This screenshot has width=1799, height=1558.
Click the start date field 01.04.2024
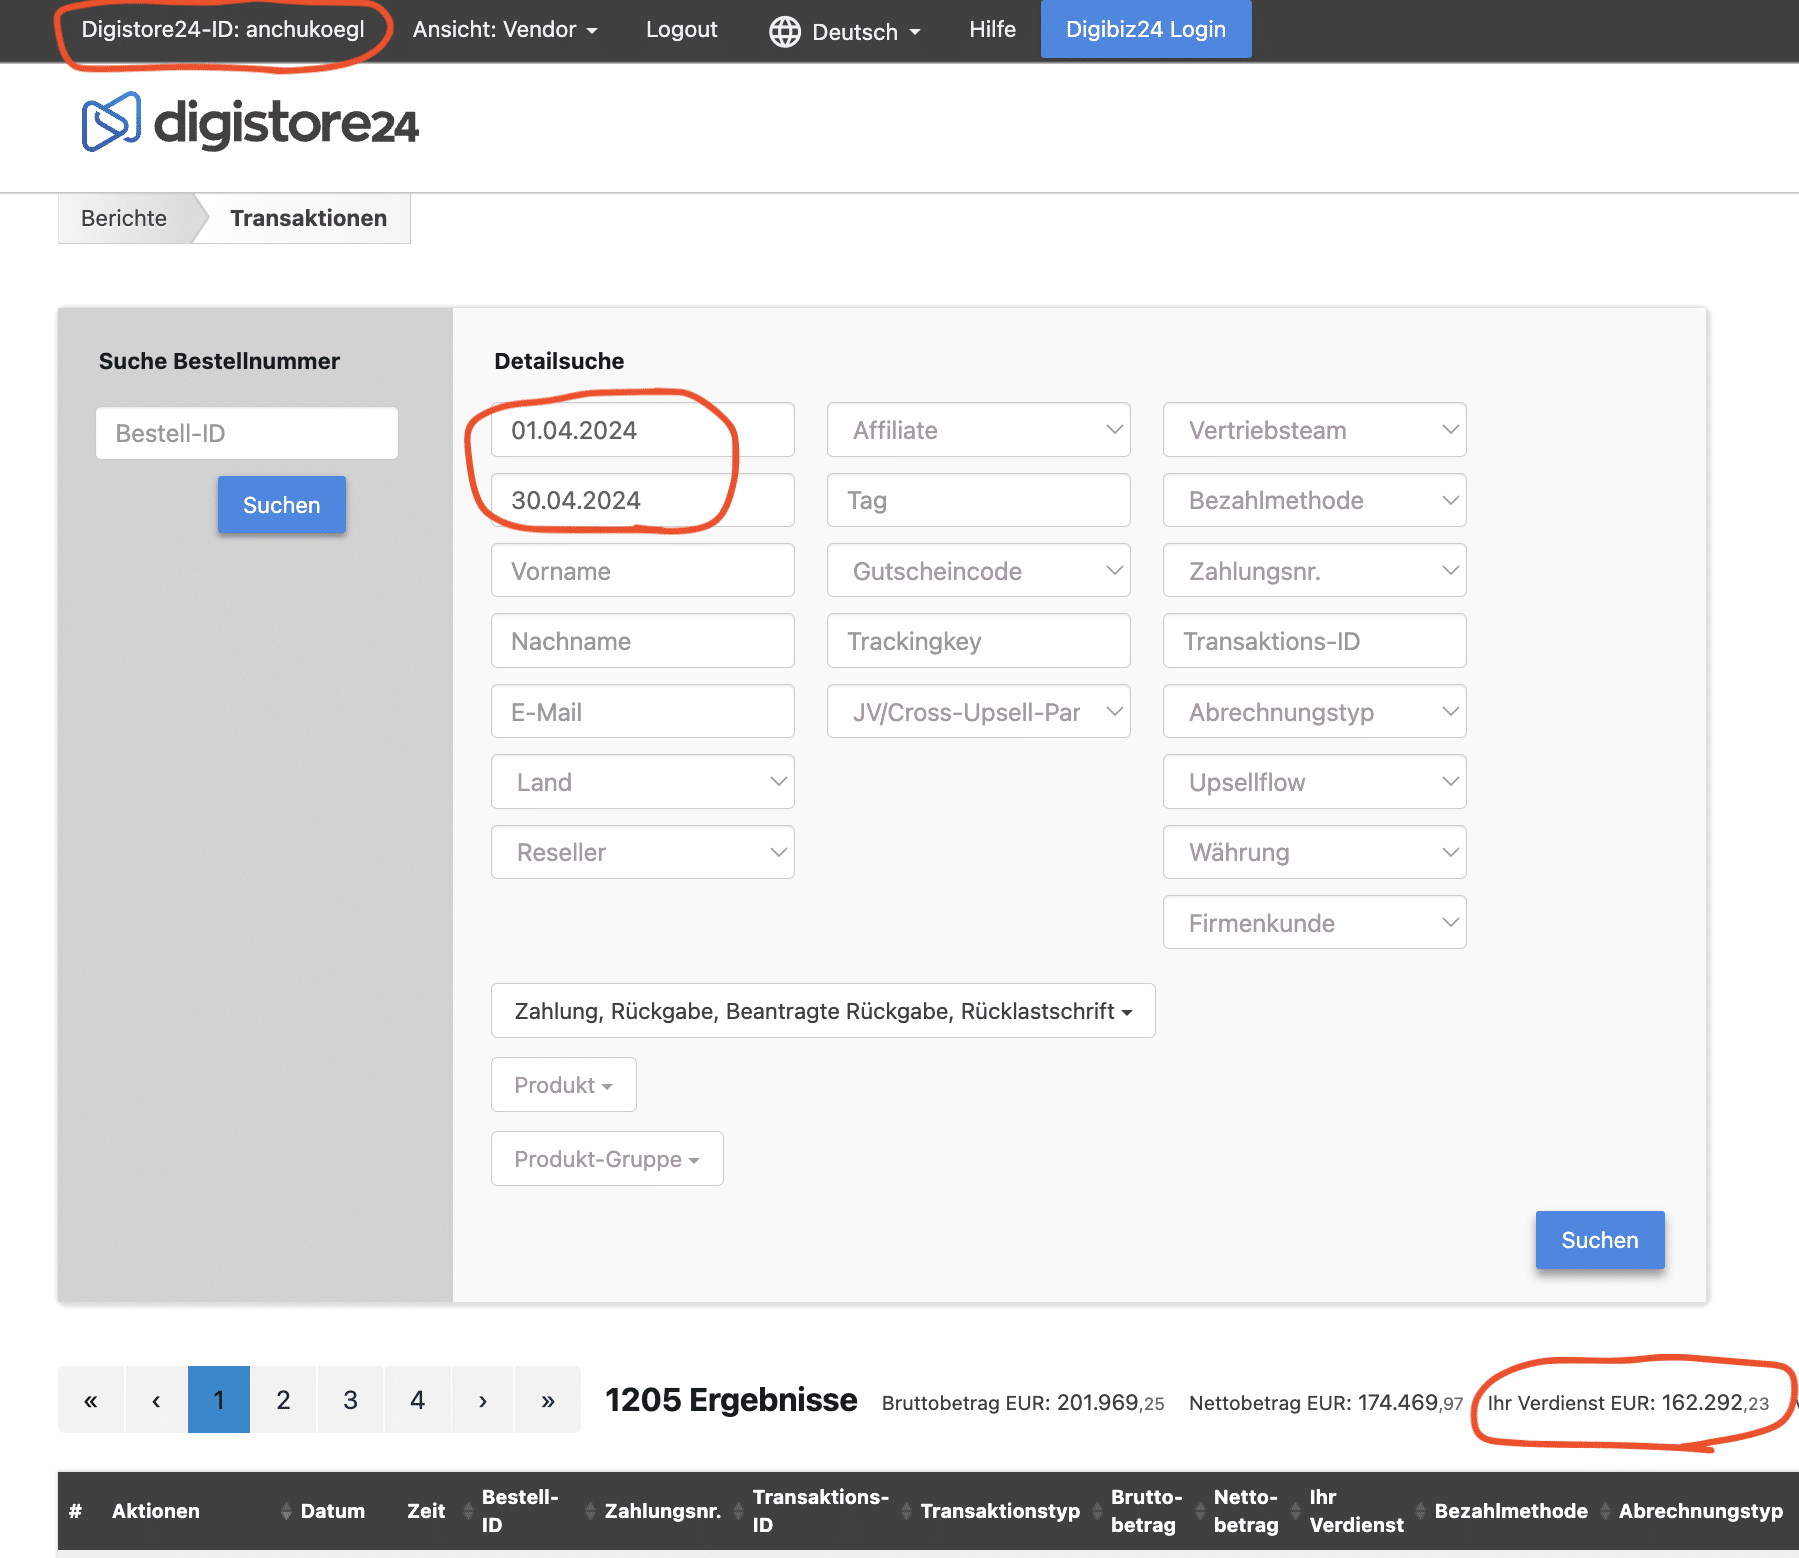point(643,430)
